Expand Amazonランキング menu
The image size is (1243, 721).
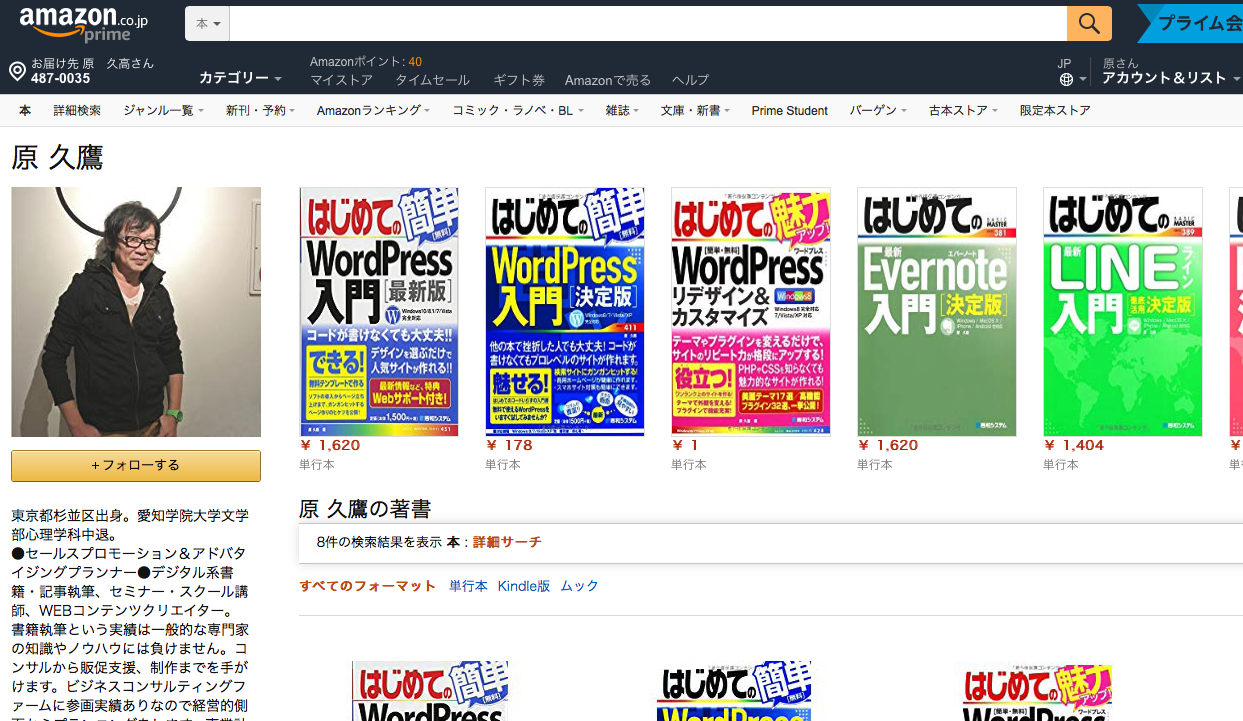coord(373,110)
